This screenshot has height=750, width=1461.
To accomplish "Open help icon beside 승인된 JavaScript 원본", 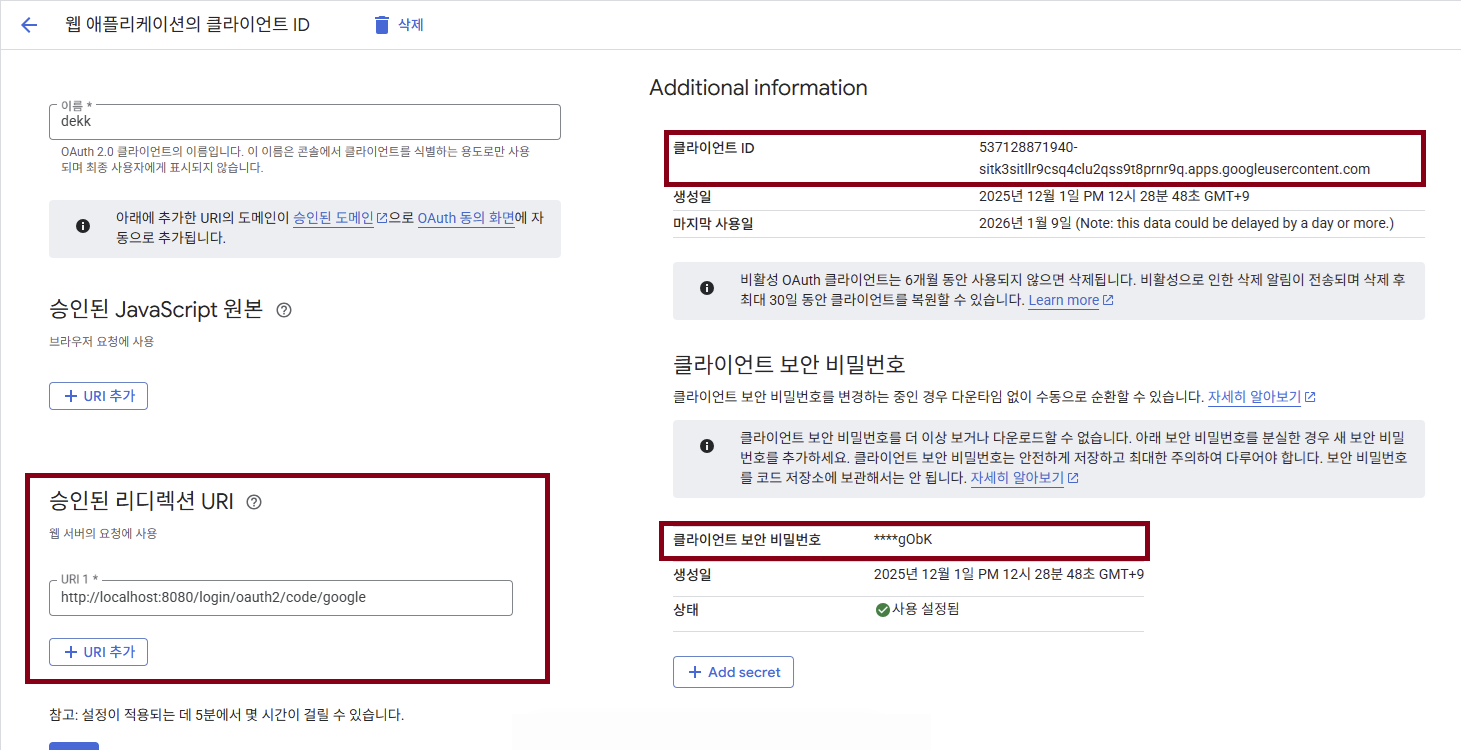I will coord(284,310).
